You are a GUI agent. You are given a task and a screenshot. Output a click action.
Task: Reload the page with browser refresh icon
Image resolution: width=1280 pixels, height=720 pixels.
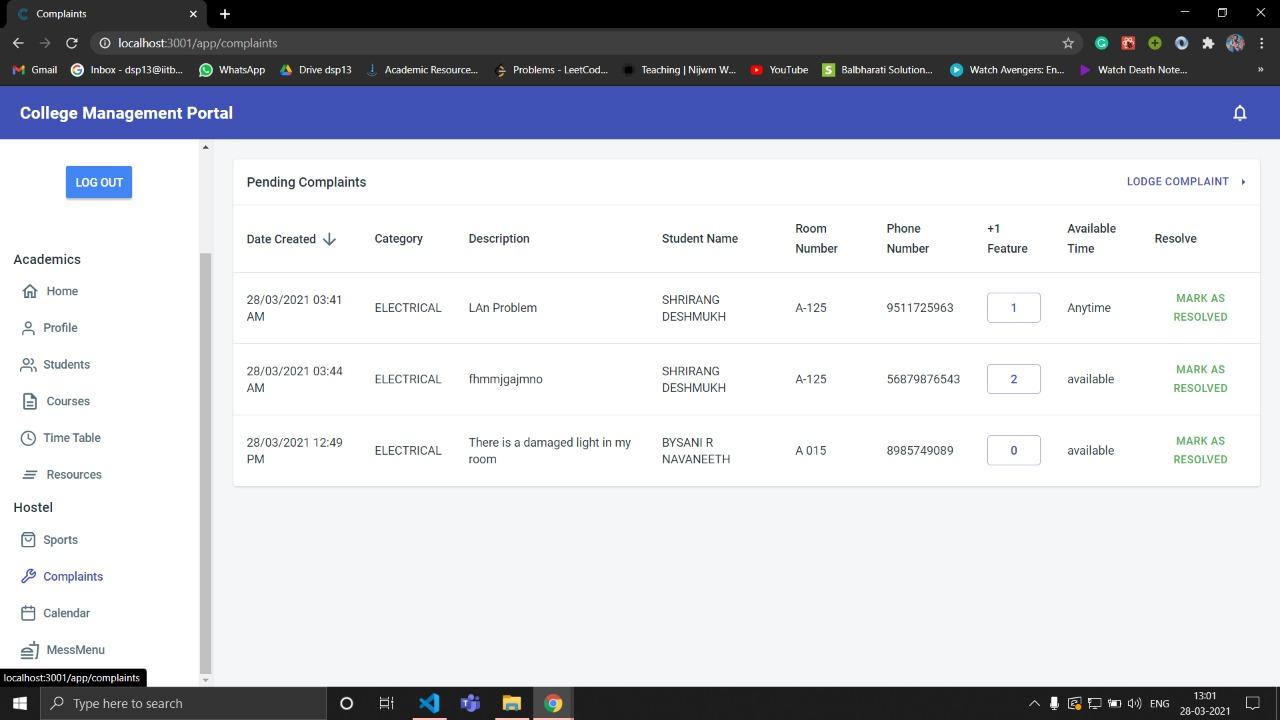click(71, 43)
